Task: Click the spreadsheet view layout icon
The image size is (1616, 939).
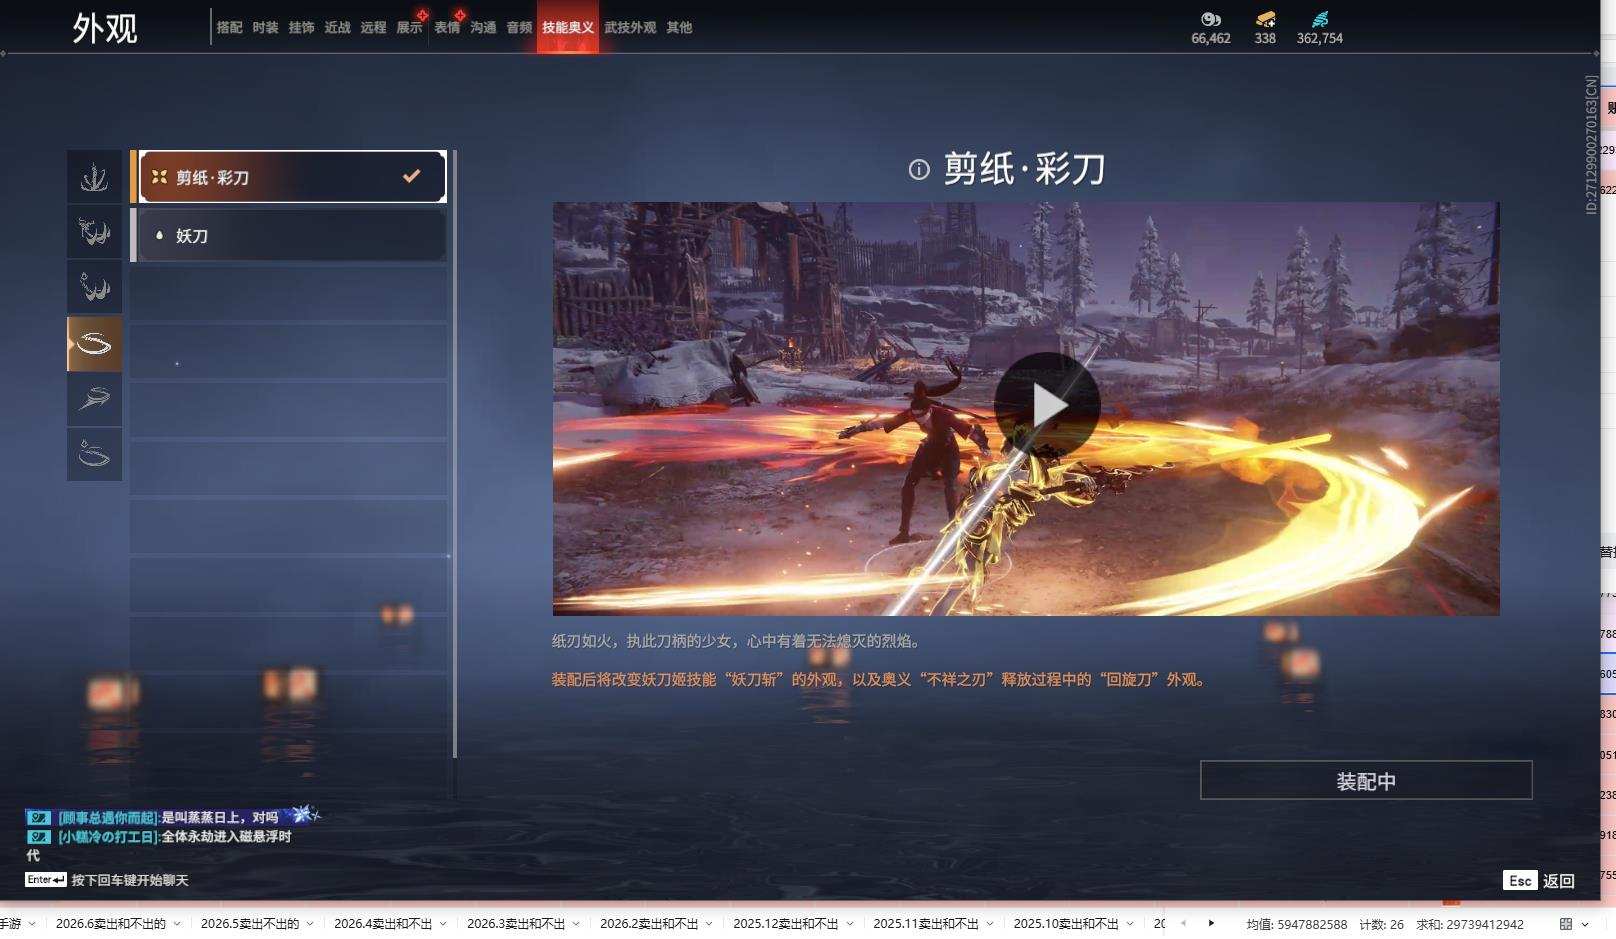Action: (1566, 924)
